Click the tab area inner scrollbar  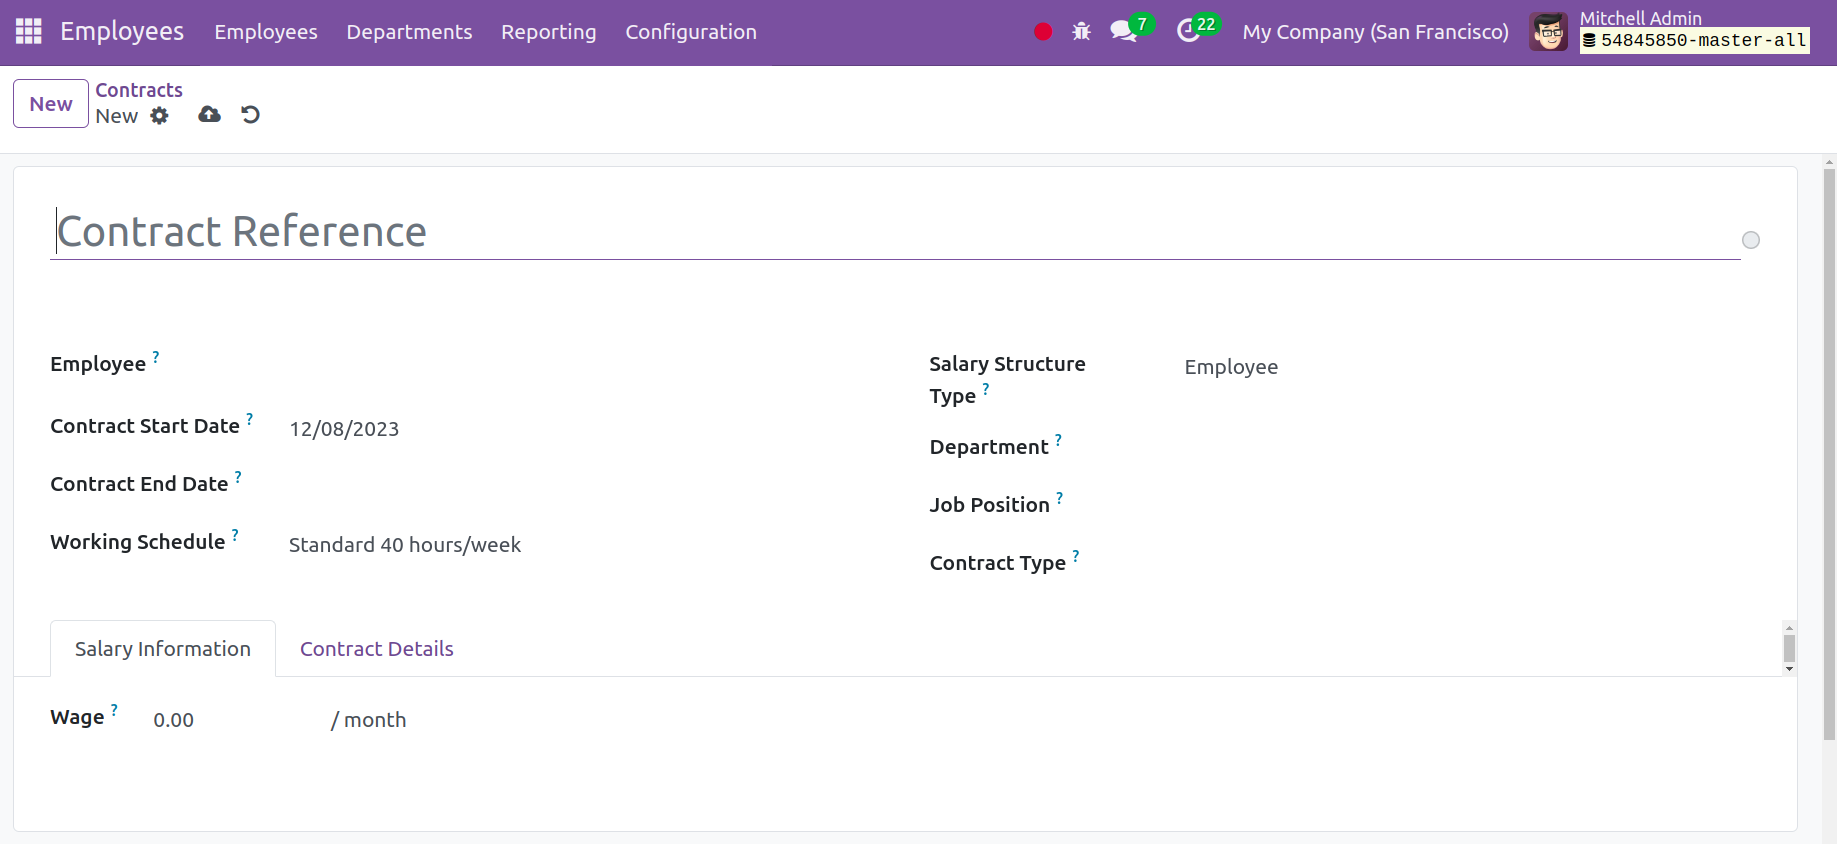(1790, 648)
